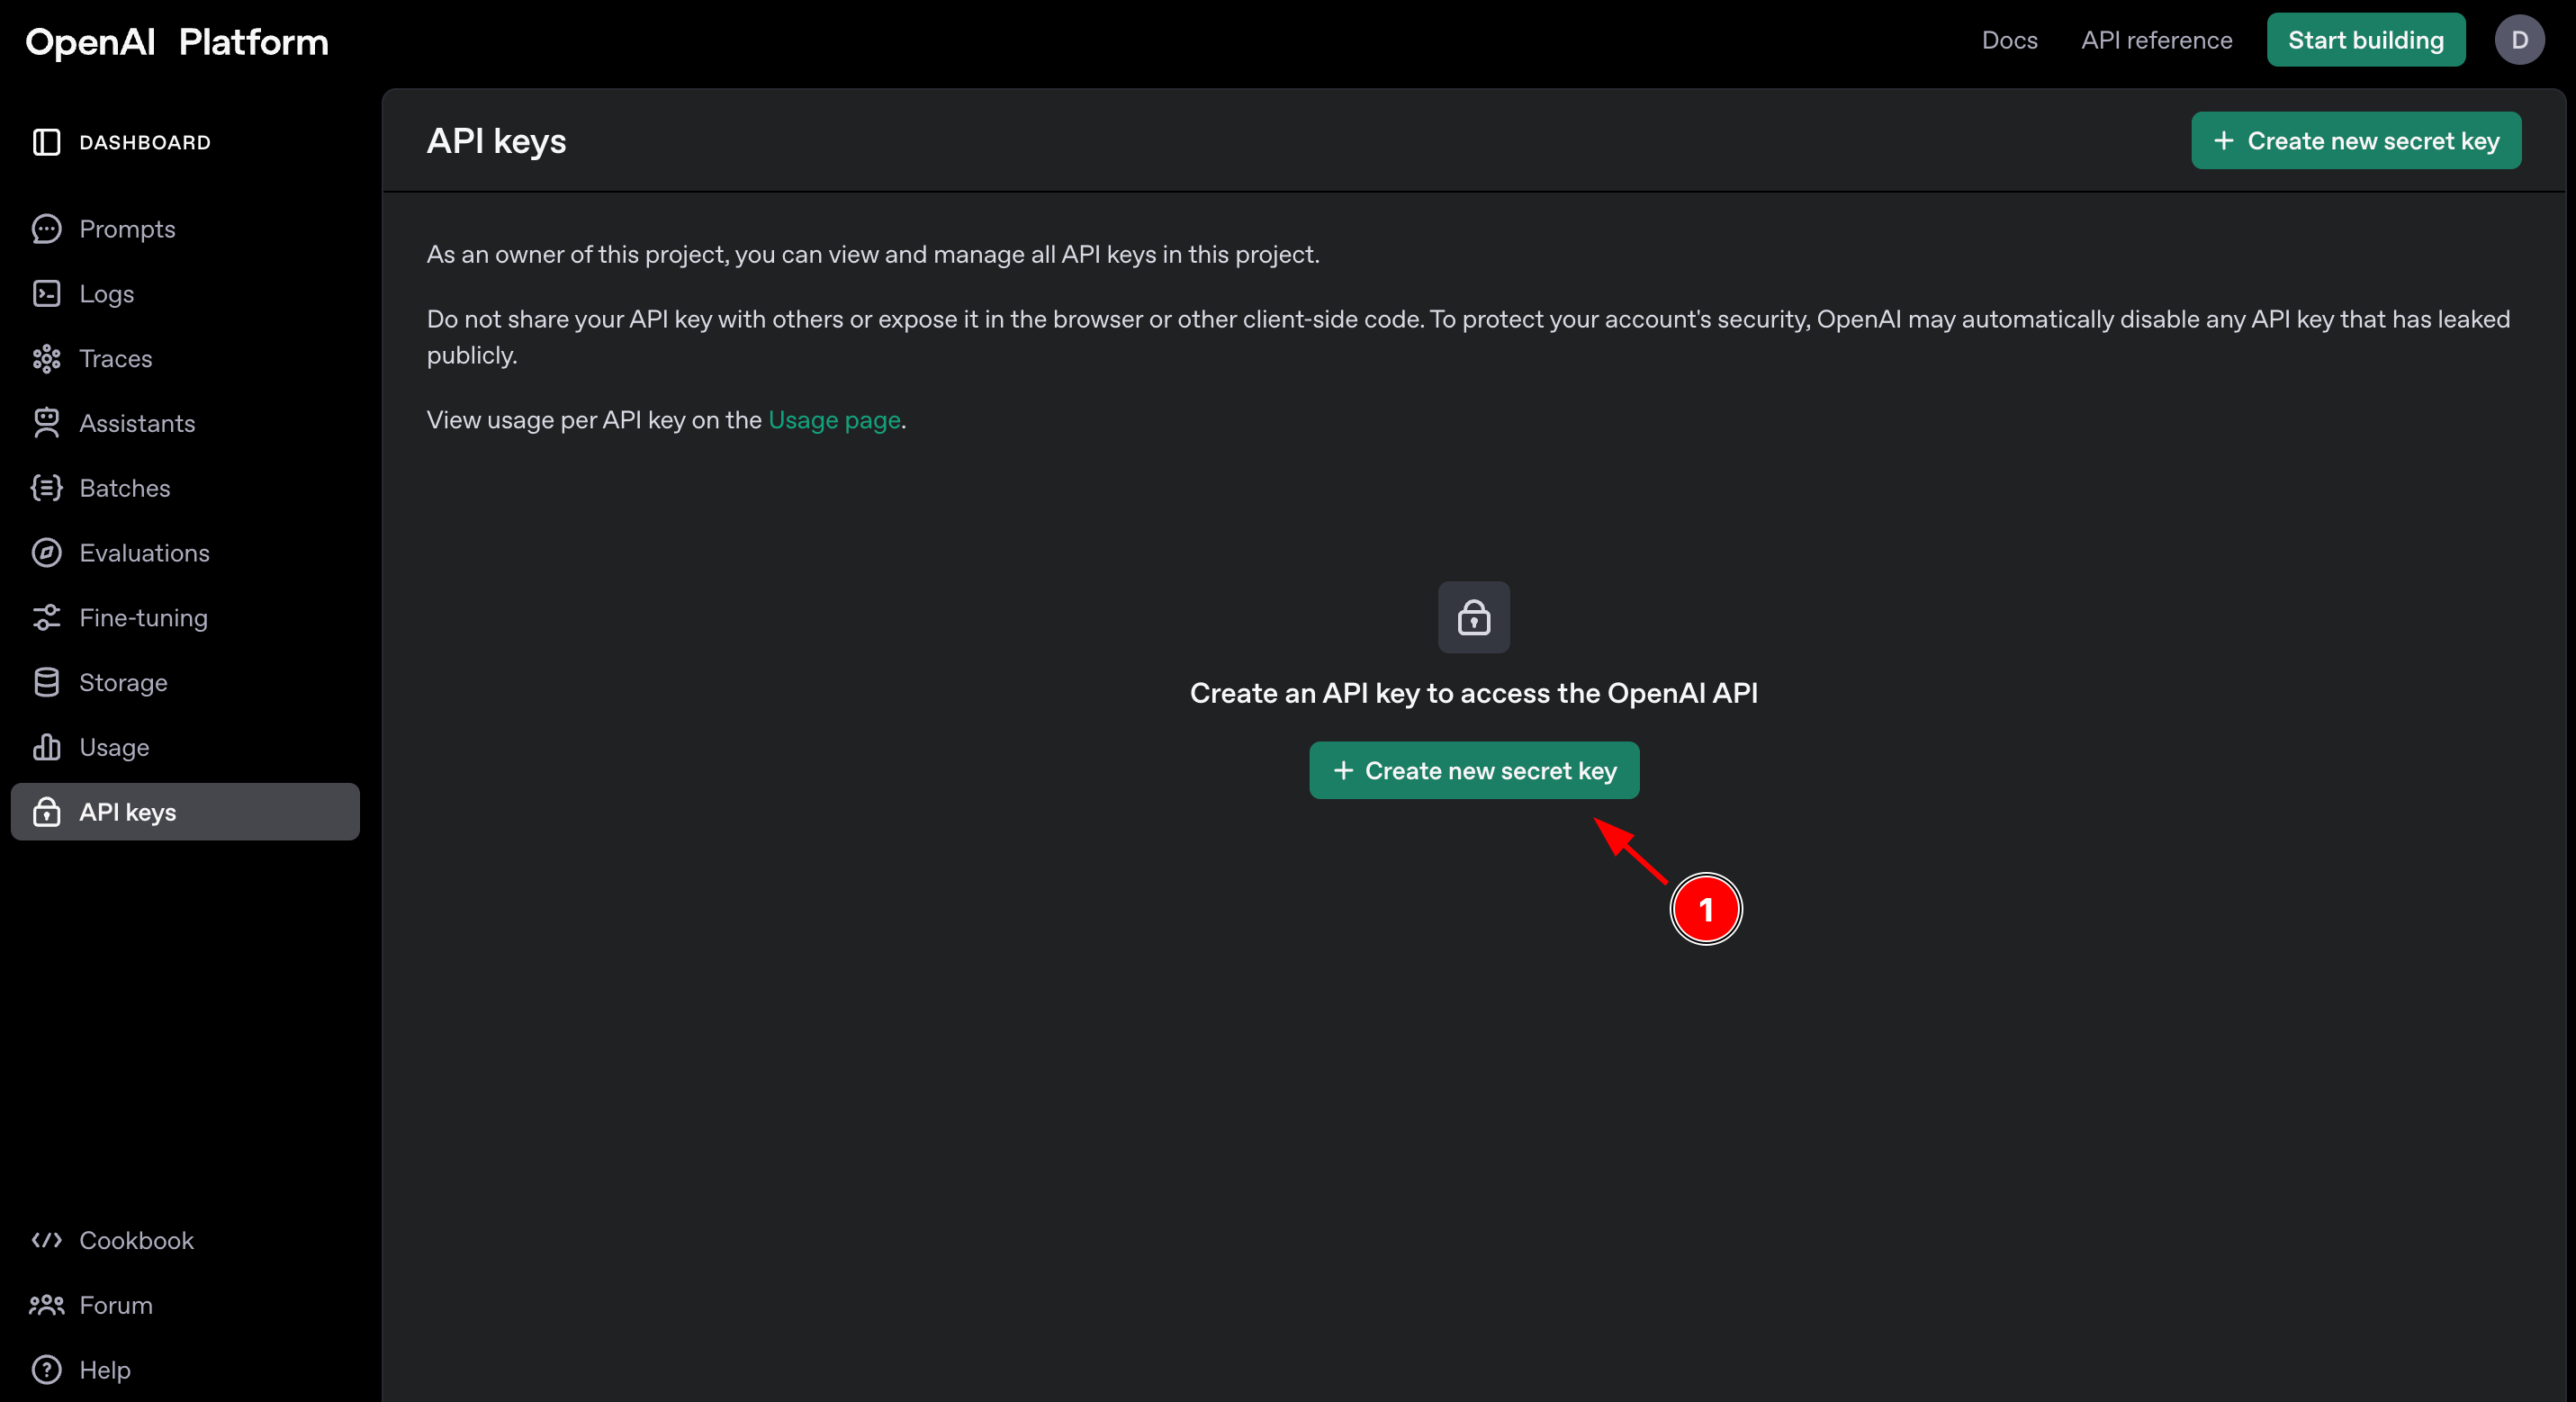The height and width of the screenshot is (1402, 2576).
Task: Click the Prompts chat bubble icon
Action: point(46,229)
